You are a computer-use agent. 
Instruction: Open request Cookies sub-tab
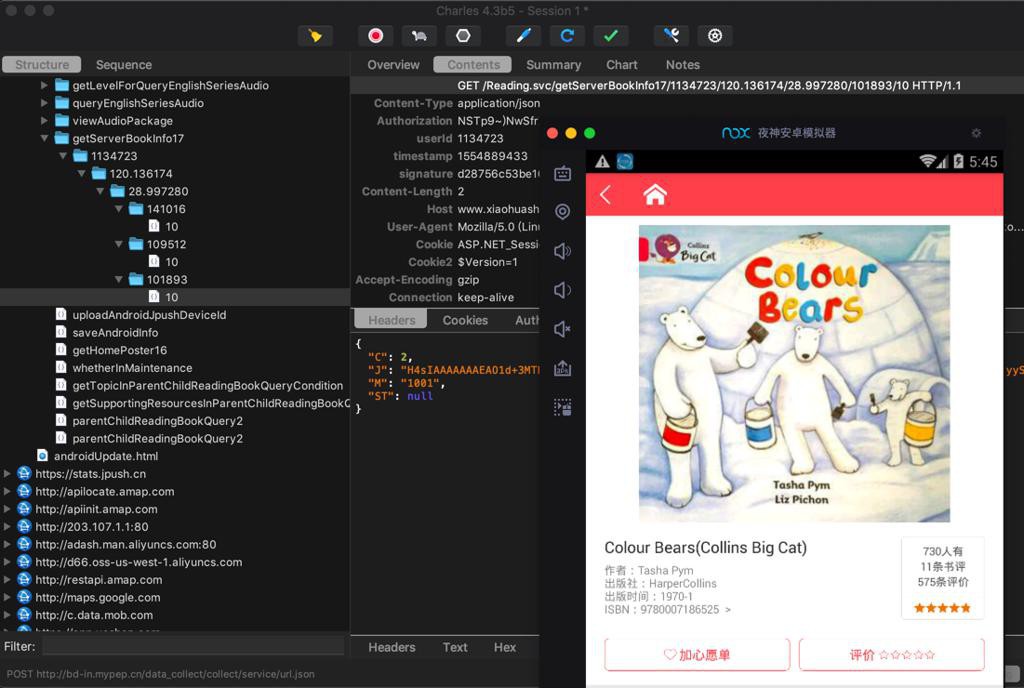coord(465,320)
